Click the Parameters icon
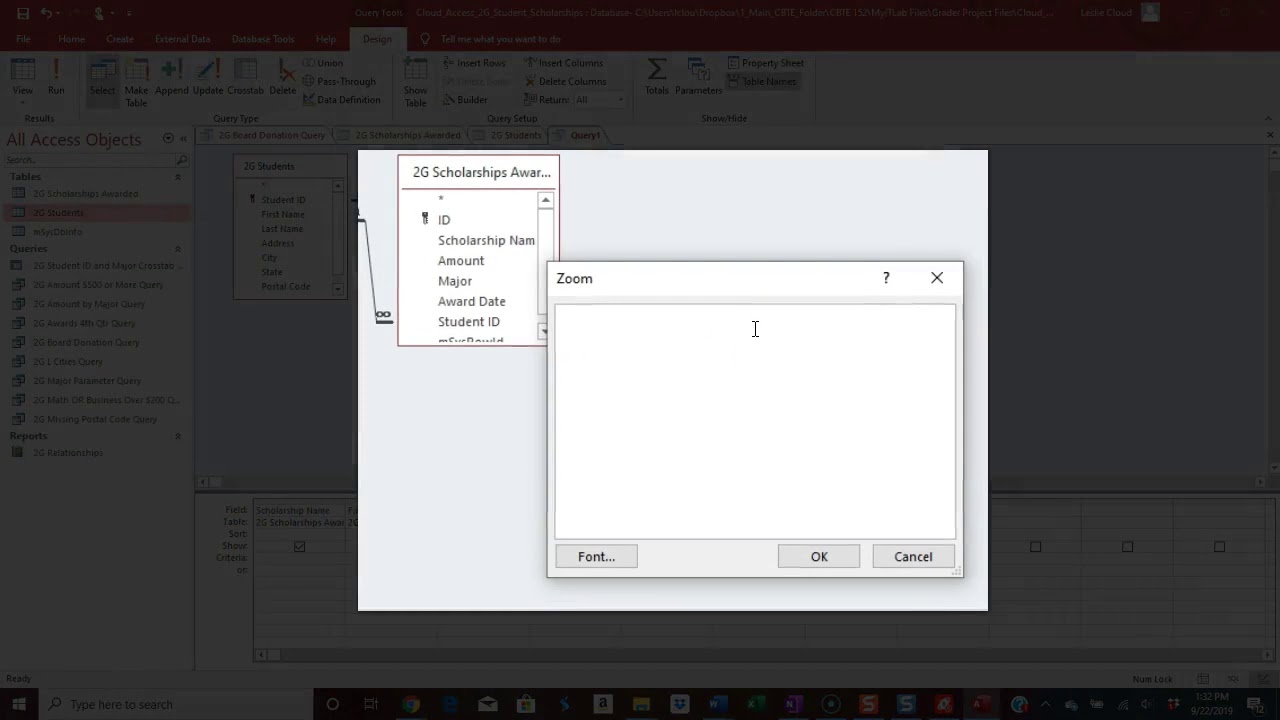Image resolution: width=1280 pixels, height=720 pixels. (x=698, y=78)
